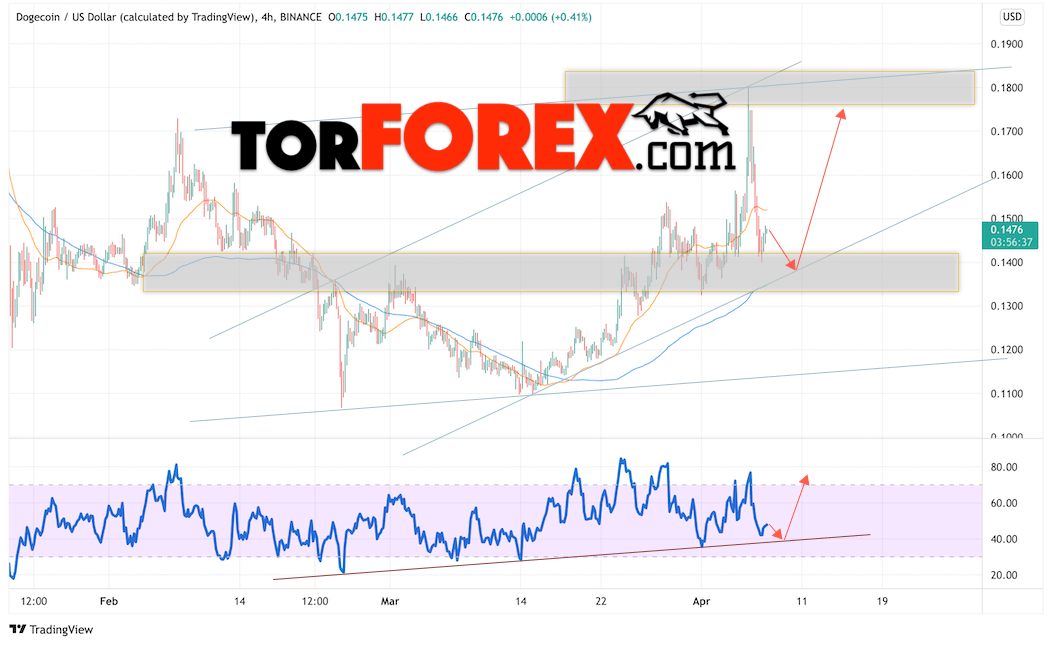Click the BINANCE exchange label
Viewport: 1052px width, 645px height.
pyautogui.click(x=301, y=17)
